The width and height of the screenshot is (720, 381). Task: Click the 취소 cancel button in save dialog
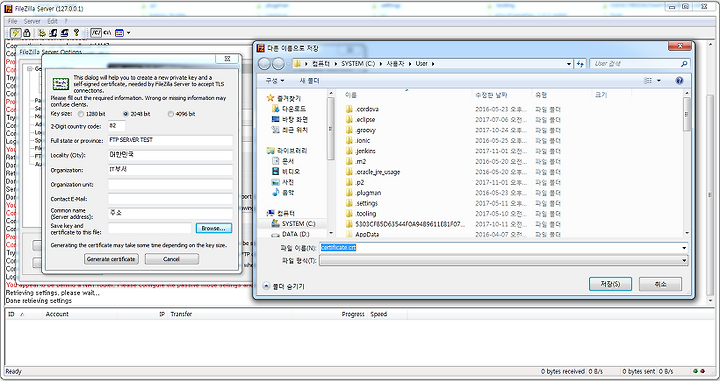tap(660, 284)
